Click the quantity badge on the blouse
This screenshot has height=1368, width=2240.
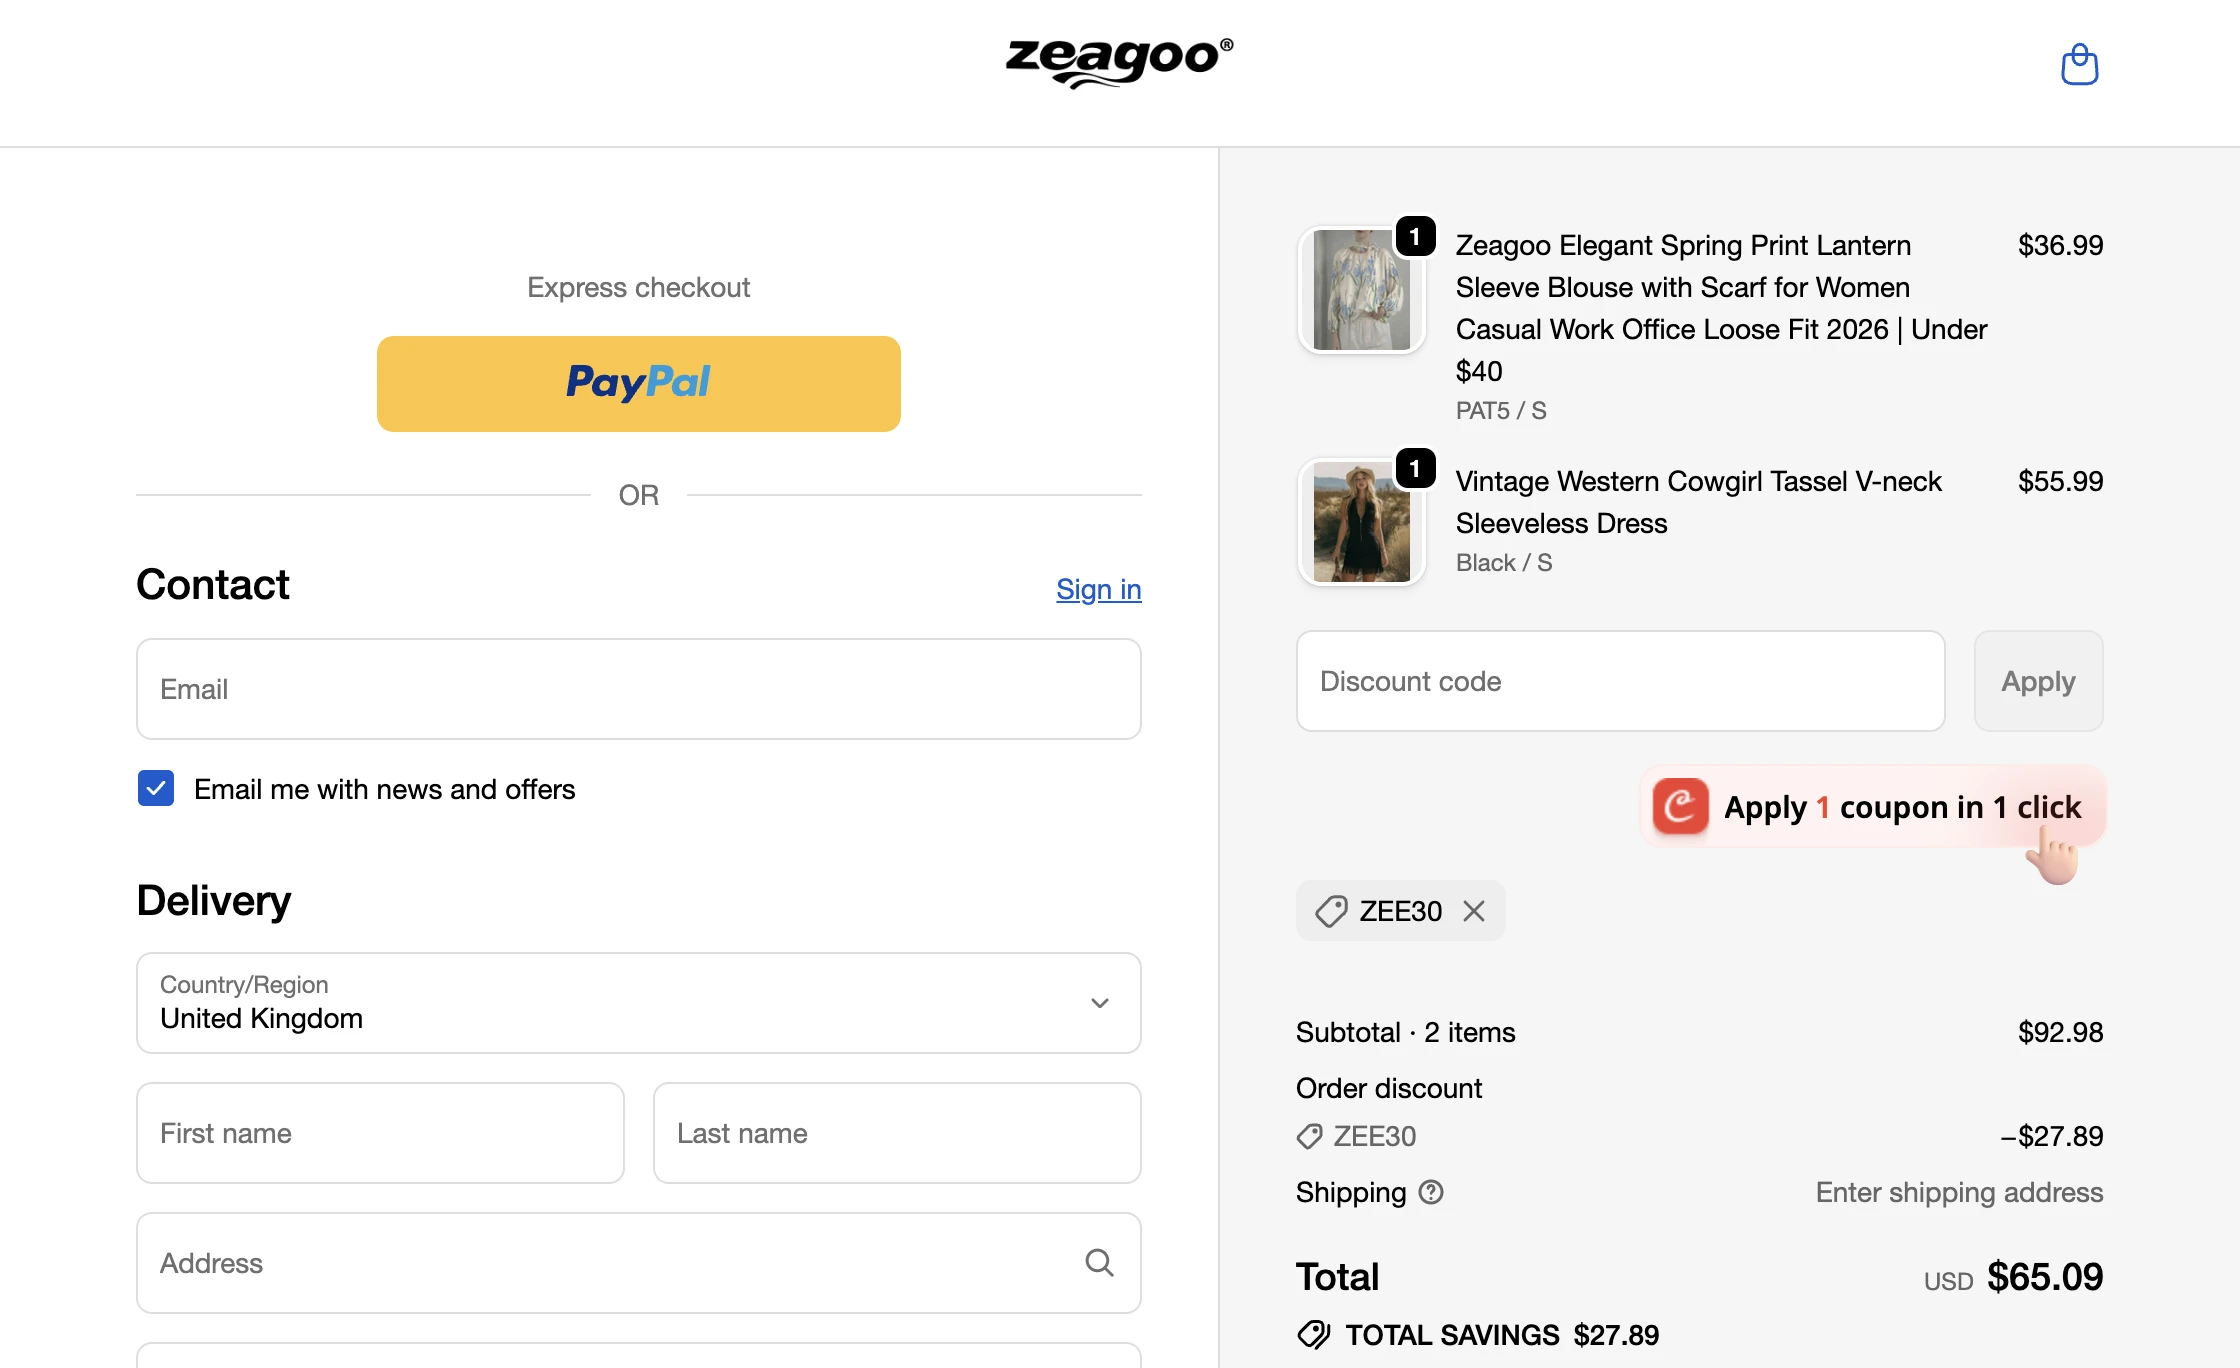[1415, 237]
